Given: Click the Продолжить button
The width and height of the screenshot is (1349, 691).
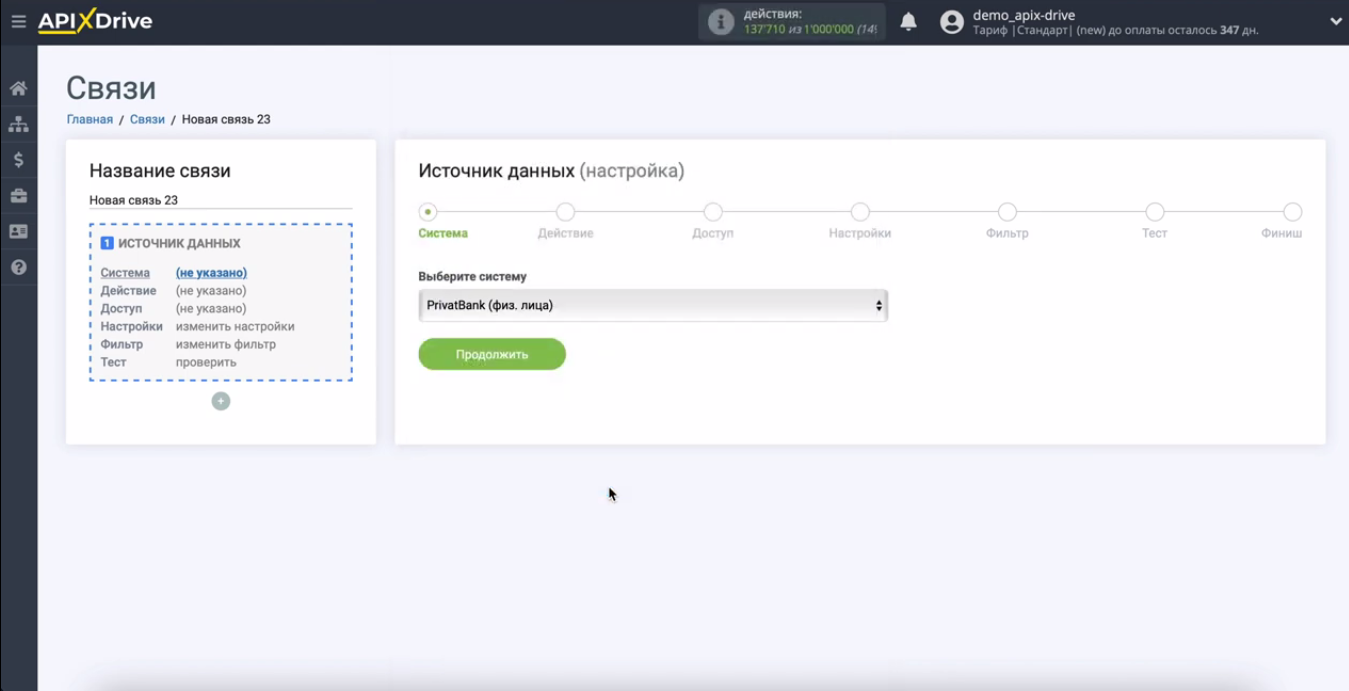Looking at the screenshot, I should (x=492, y=354).
